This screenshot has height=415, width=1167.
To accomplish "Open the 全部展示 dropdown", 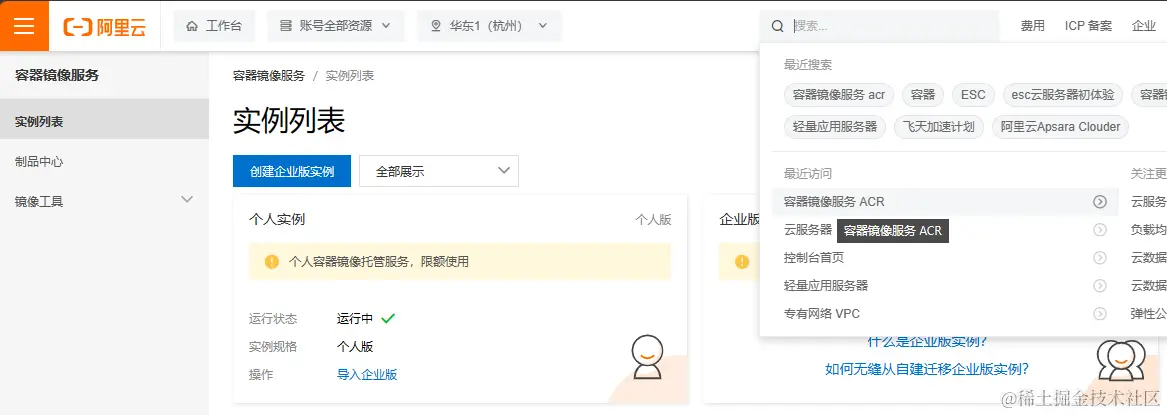I will (x=438, y=171).
